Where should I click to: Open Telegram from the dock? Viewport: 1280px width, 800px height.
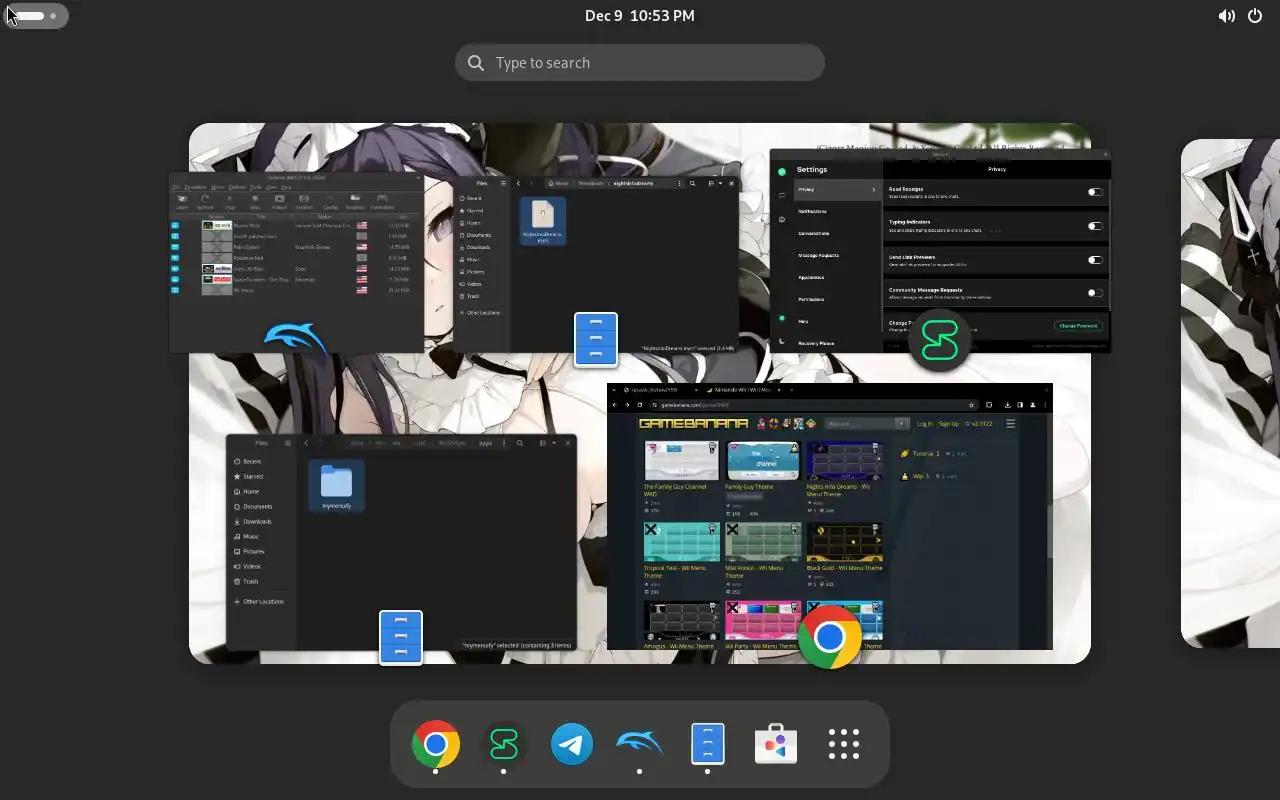coord(572,744)
